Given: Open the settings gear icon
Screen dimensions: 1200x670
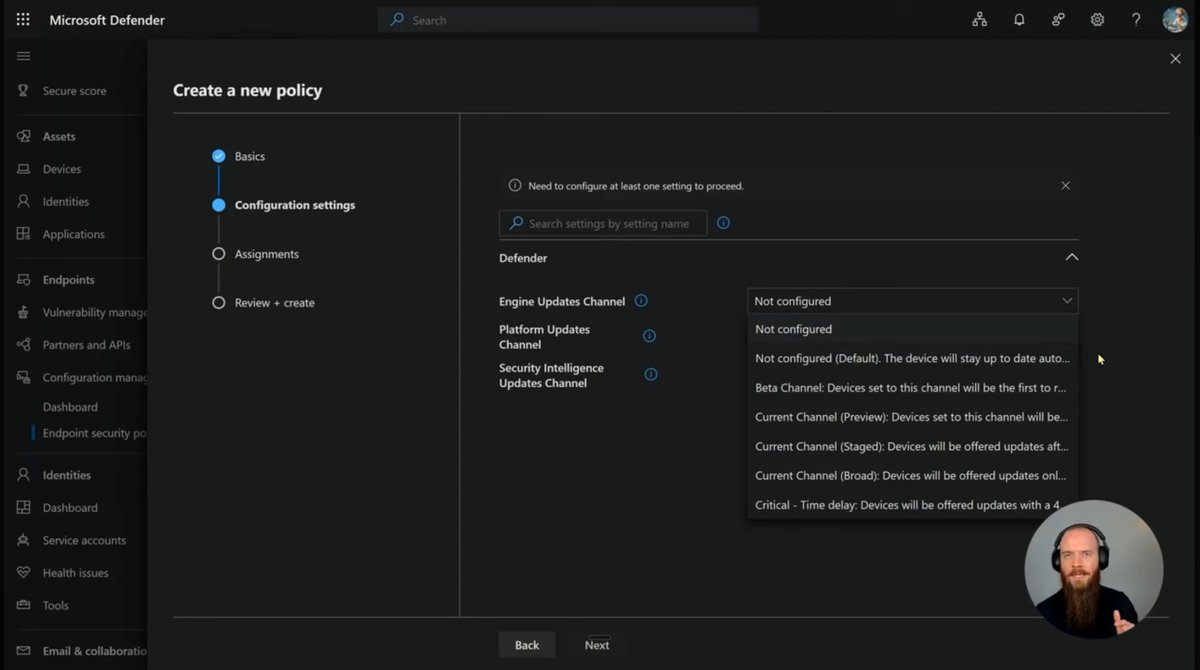Looking at the screenshot, I should click(x=1097, y=20).
